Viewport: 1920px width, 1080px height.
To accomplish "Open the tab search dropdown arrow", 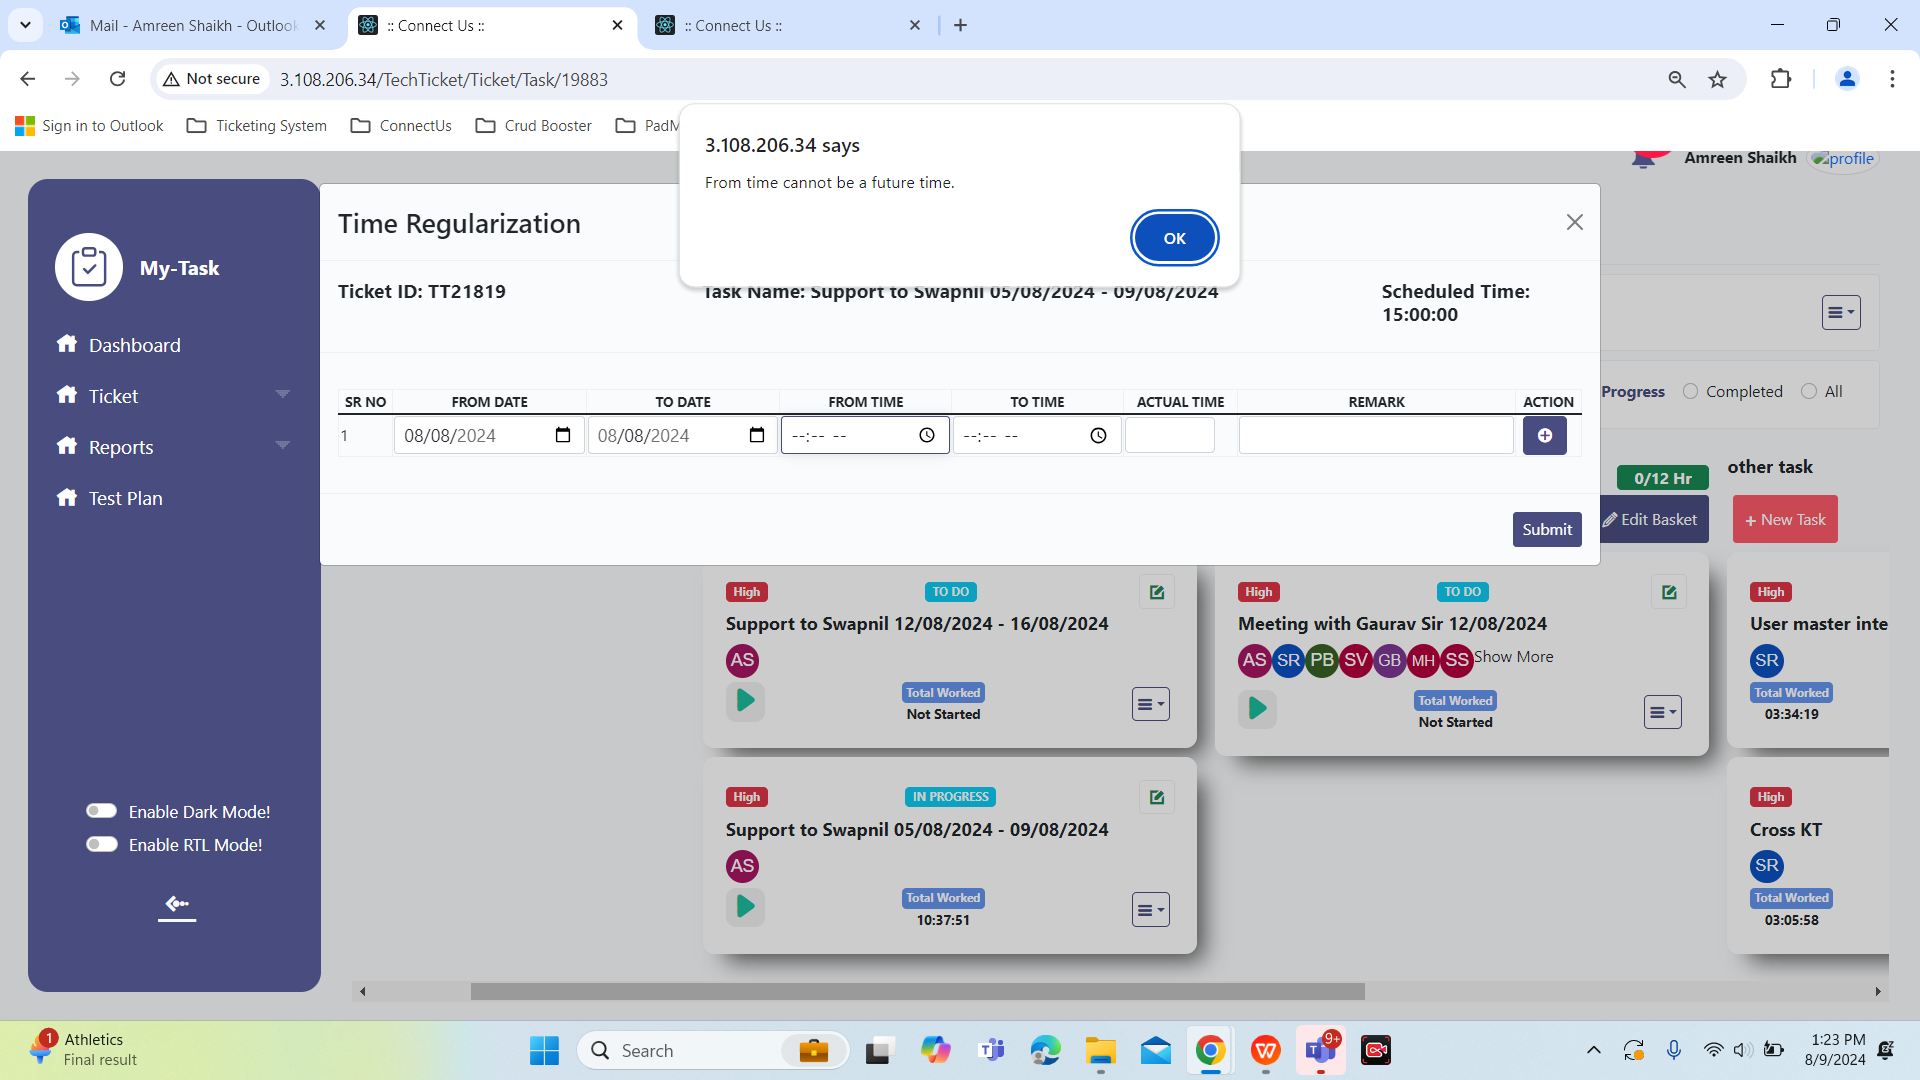I will click(25, 25).
